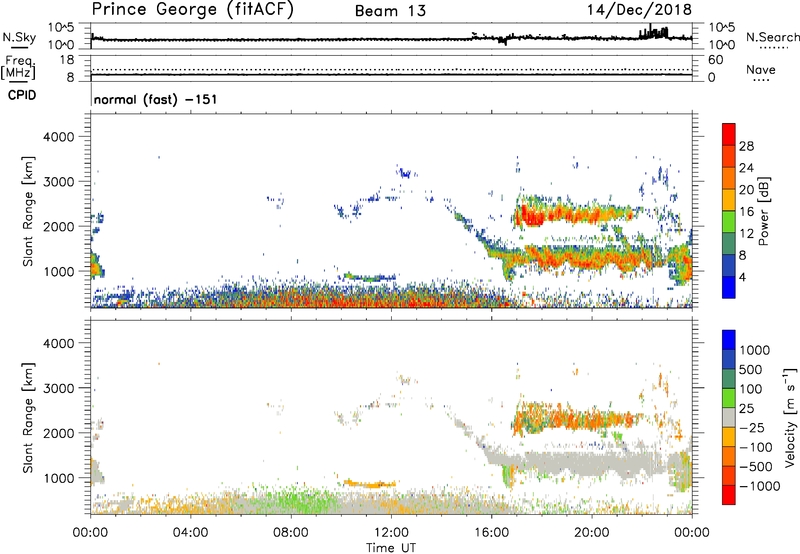Click the "Freq. [MHz]" axis label
Image resolution: width=800 pixels, height=554 pixels.
[x=18, y=68]
